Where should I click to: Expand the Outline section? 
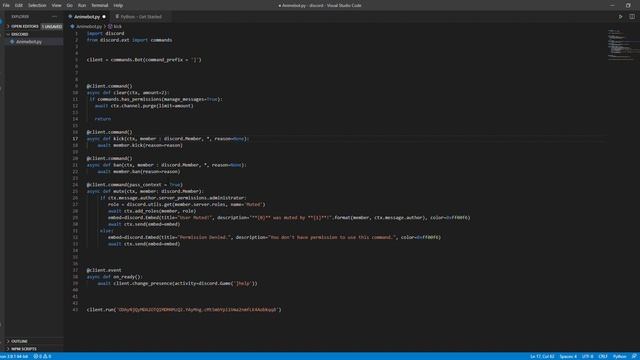(x=19, y=341)
